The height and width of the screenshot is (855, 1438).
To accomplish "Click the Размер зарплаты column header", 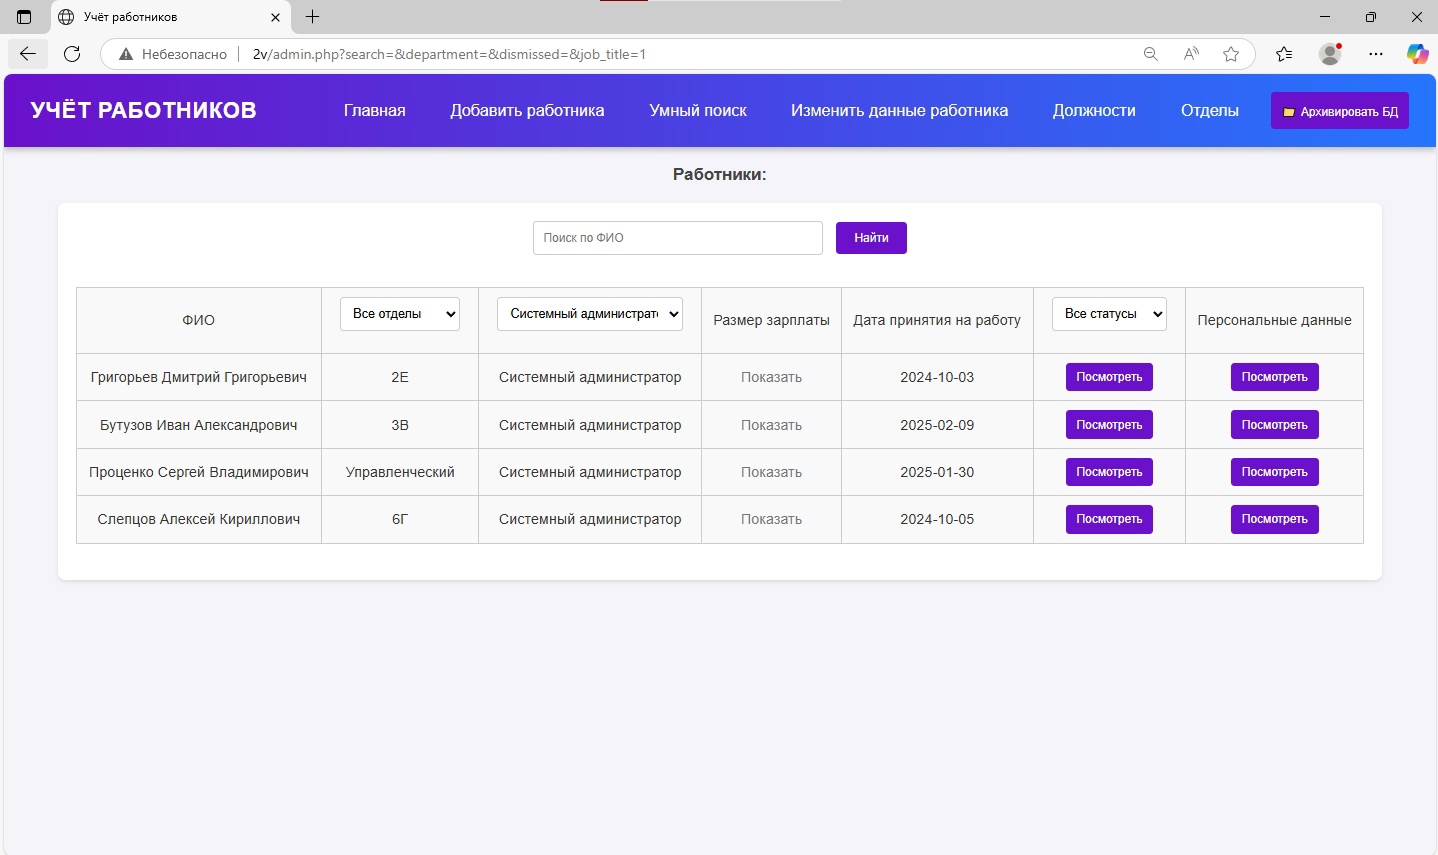I will 771,320.
